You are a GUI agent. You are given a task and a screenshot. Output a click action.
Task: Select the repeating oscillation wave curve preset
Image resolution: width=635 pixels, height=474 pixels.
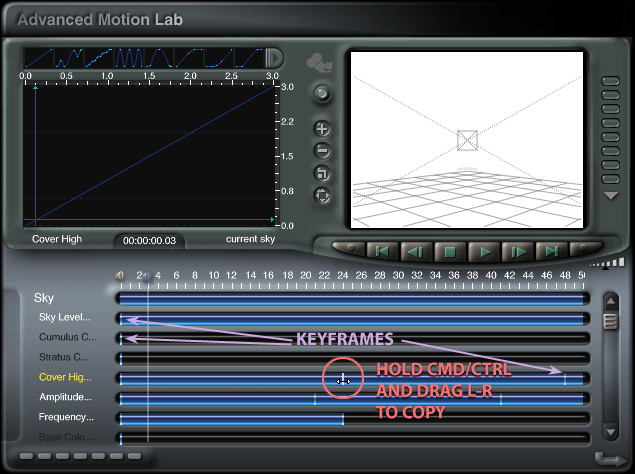click(x=129, y=58)
